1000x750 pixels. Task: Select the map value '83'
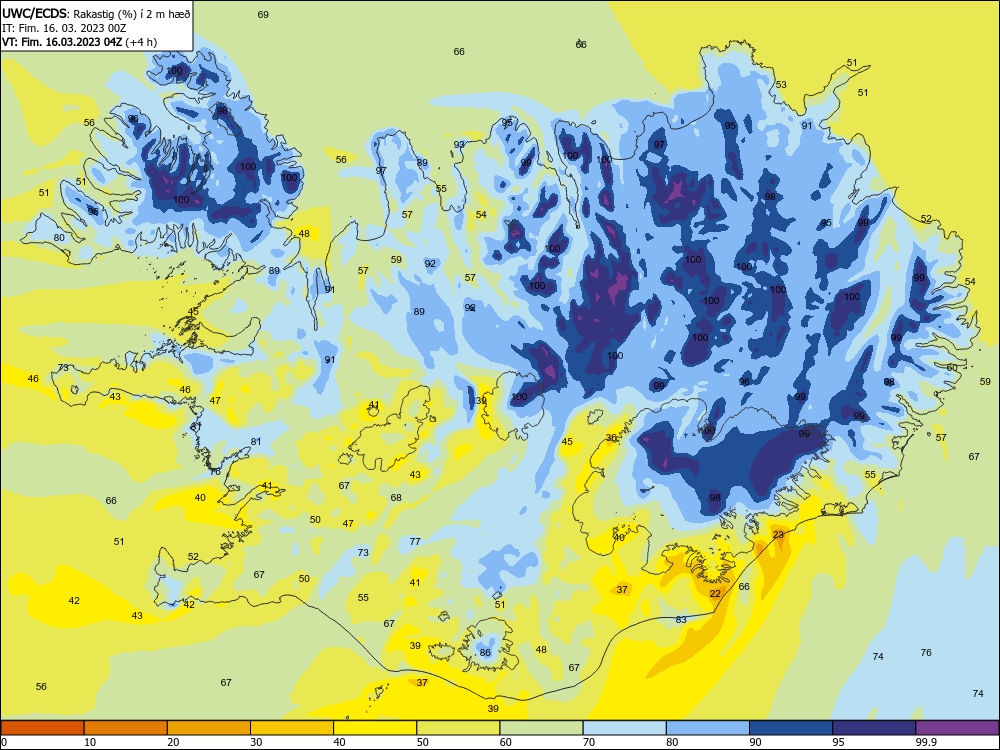click(681, 619)
